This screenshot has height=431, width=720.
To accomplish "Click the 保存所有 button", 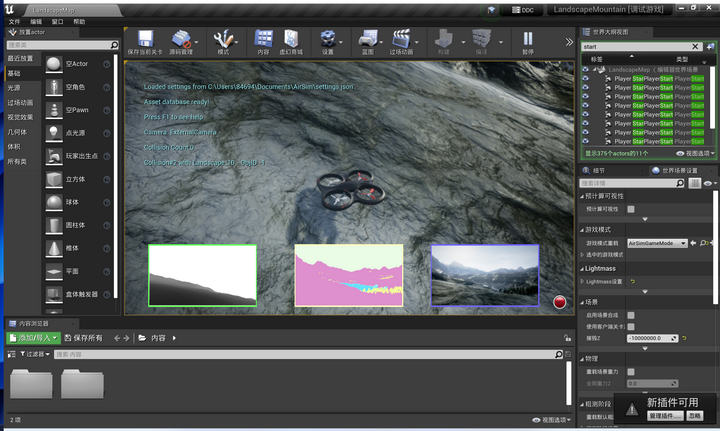I will (x=84, y=338).
